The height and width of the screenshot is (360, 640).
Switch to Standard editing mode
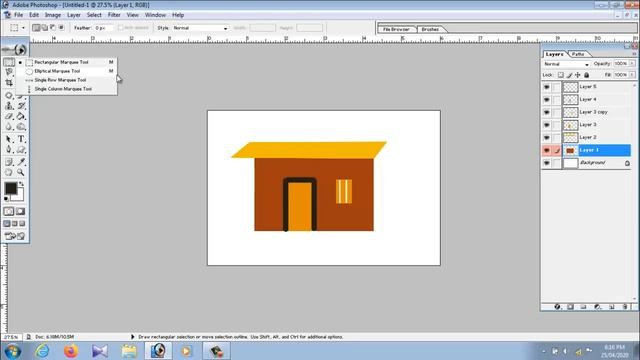(9, 211)
